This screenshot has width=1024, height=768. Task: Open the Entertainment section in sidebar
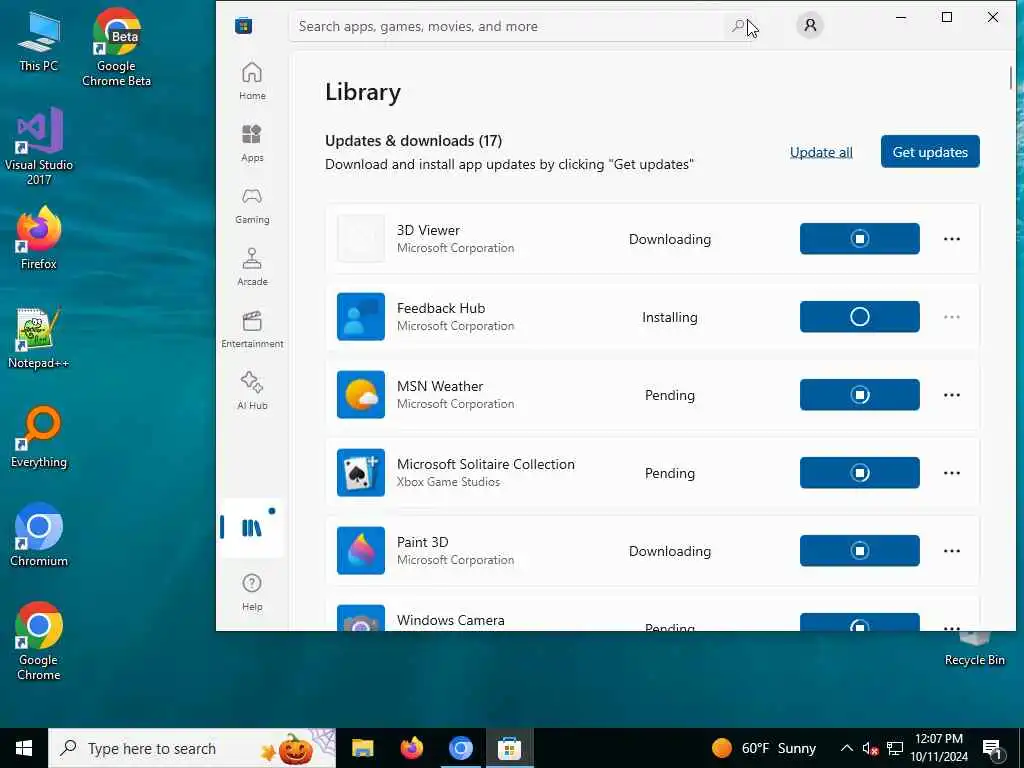pyautogui.click(x=252, y=330)
